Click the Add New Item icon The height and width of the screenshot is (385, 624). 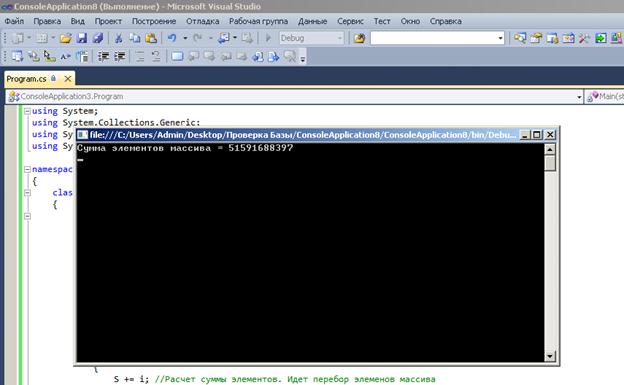[42, 38]
